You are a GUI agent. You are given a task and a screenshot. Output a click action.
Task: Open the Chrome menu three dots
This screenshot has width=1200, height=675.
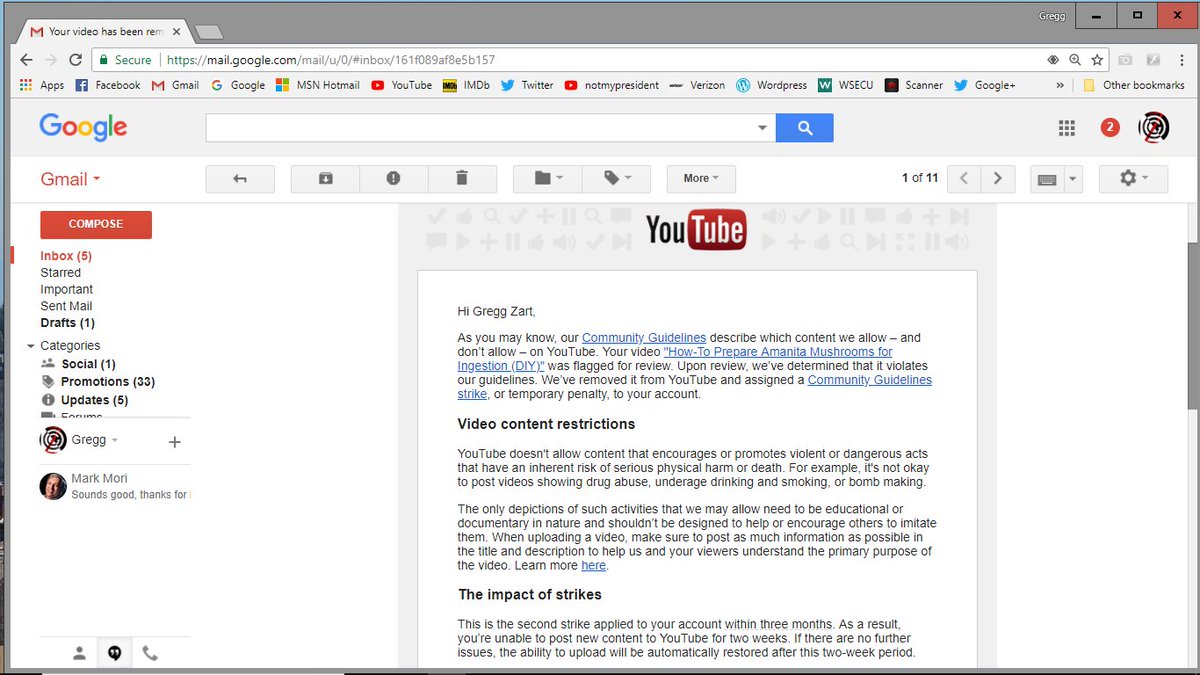(1181, 60)
